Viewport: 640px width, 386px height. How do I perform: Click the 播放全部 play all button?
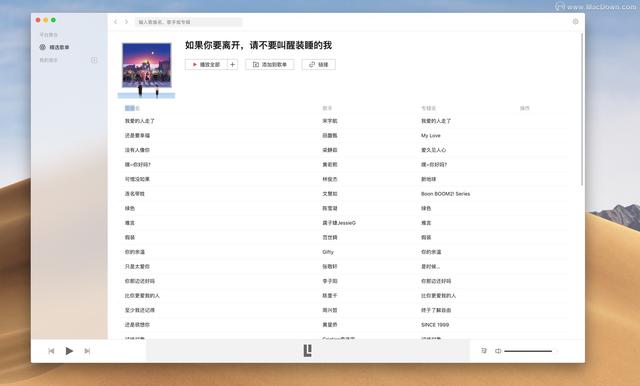[206, 64]
